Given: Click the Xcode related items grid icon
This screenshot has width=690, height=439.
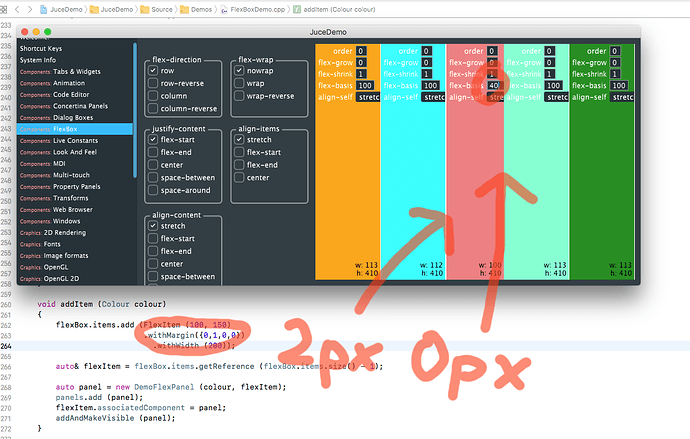Looking at the screenshot, I should coord(4,9).
